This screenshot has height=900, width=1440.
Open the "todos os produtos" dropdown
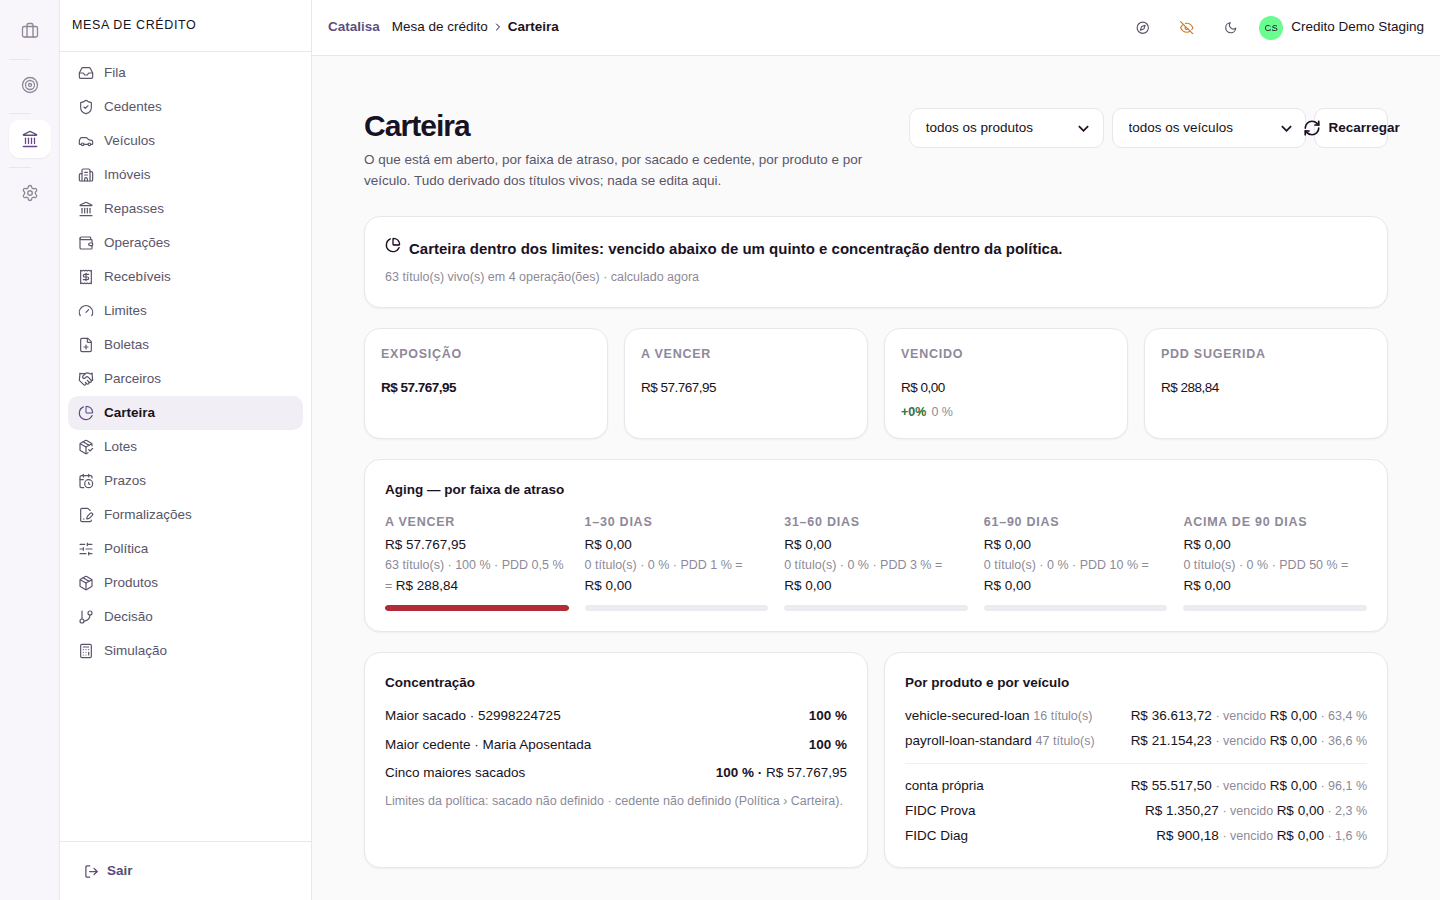(x=1006, y=128)
